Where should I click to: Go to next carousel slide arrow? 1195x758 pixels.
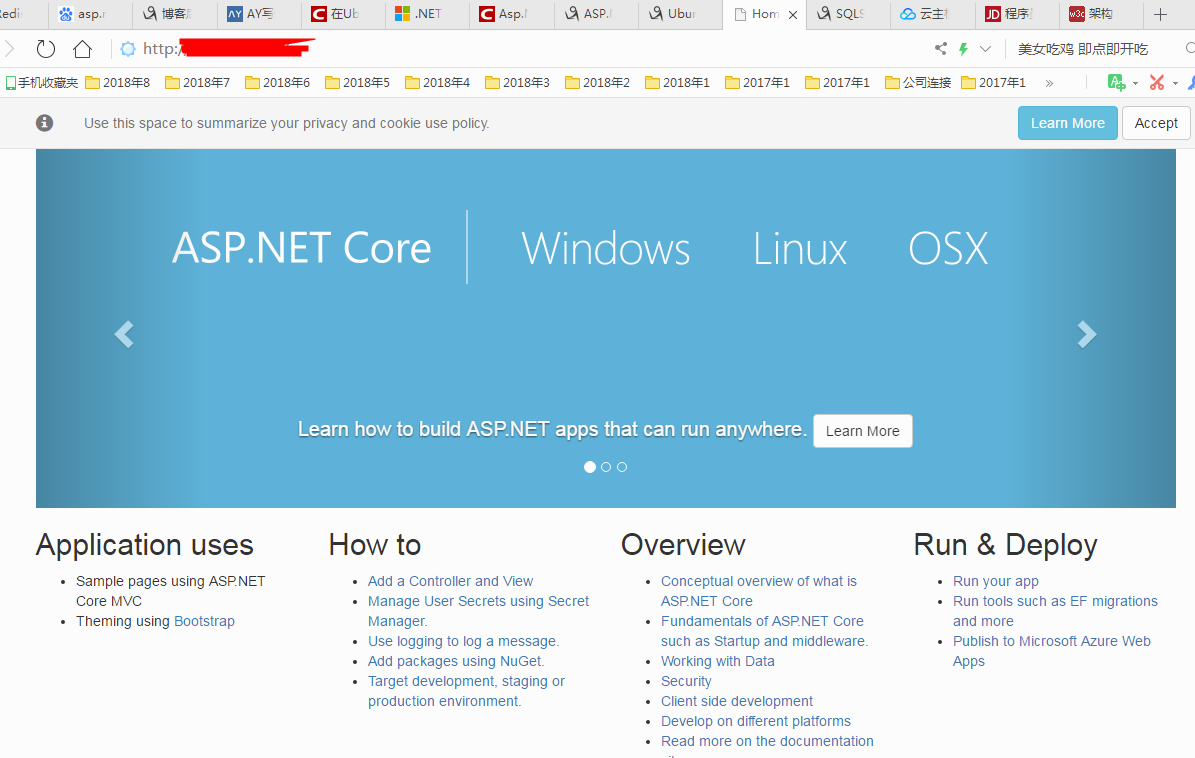pos(1087,334)
